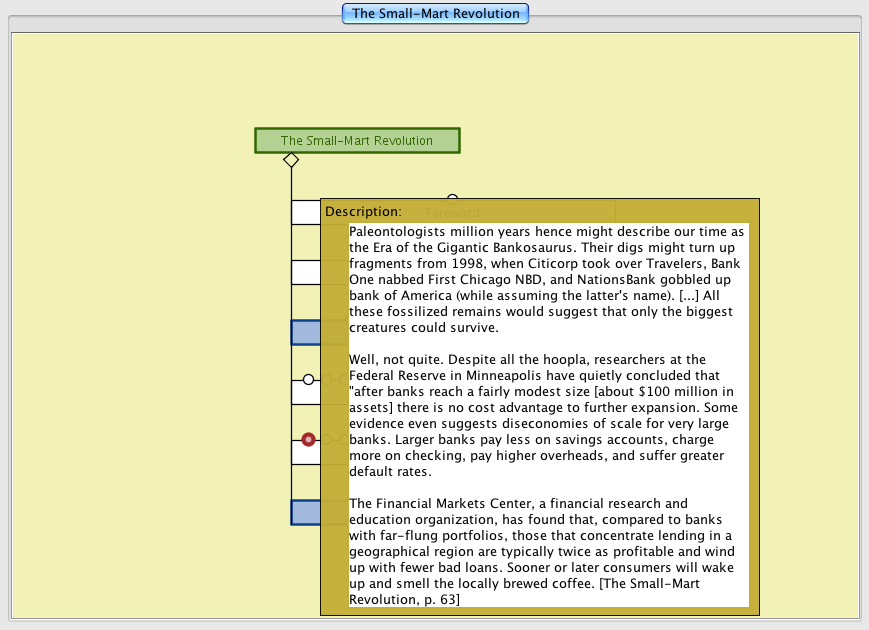The image size is (869, 630).
Task: Click the red circle node marker
Action: click(308, 439)
